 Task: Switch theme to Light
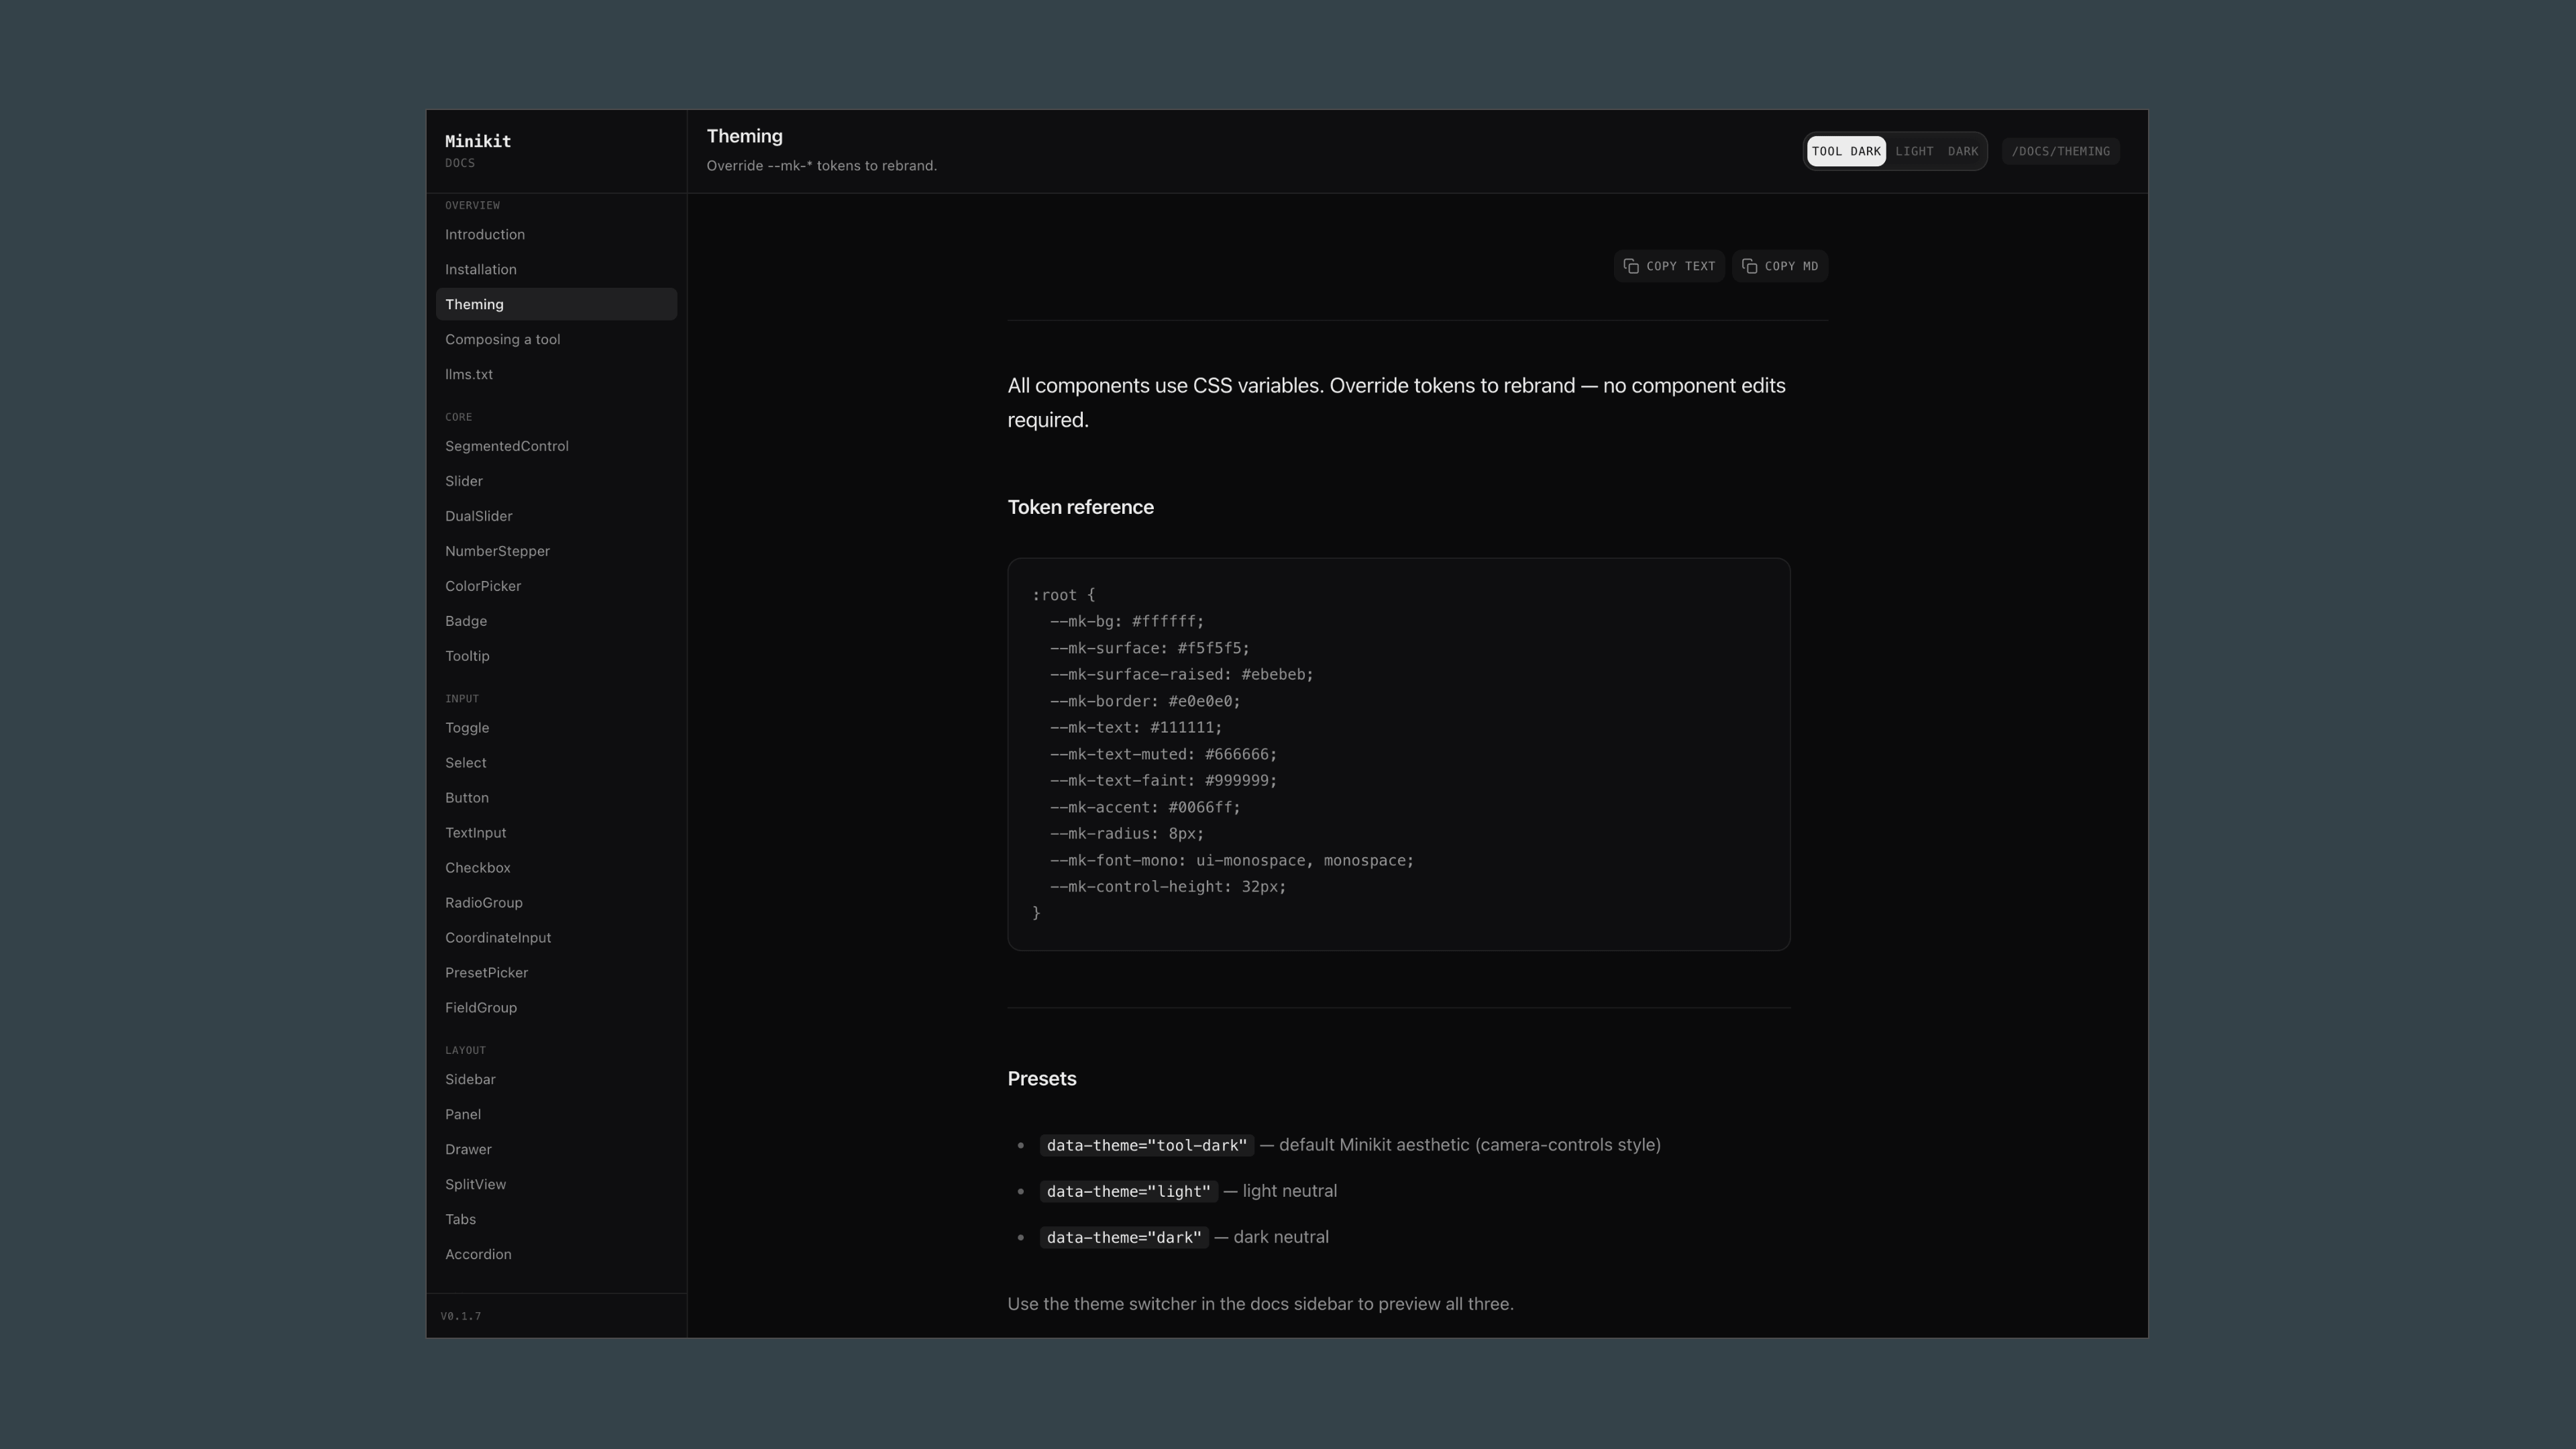(x=1914, y=151)
